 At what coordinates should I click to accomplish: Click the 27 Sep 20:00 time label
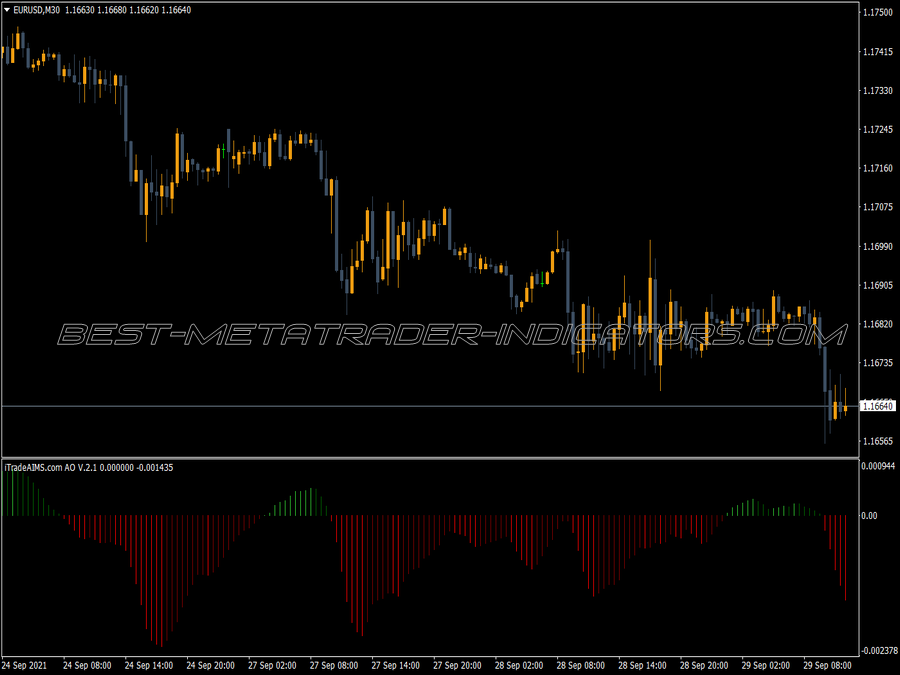click(x=457, y=665)
